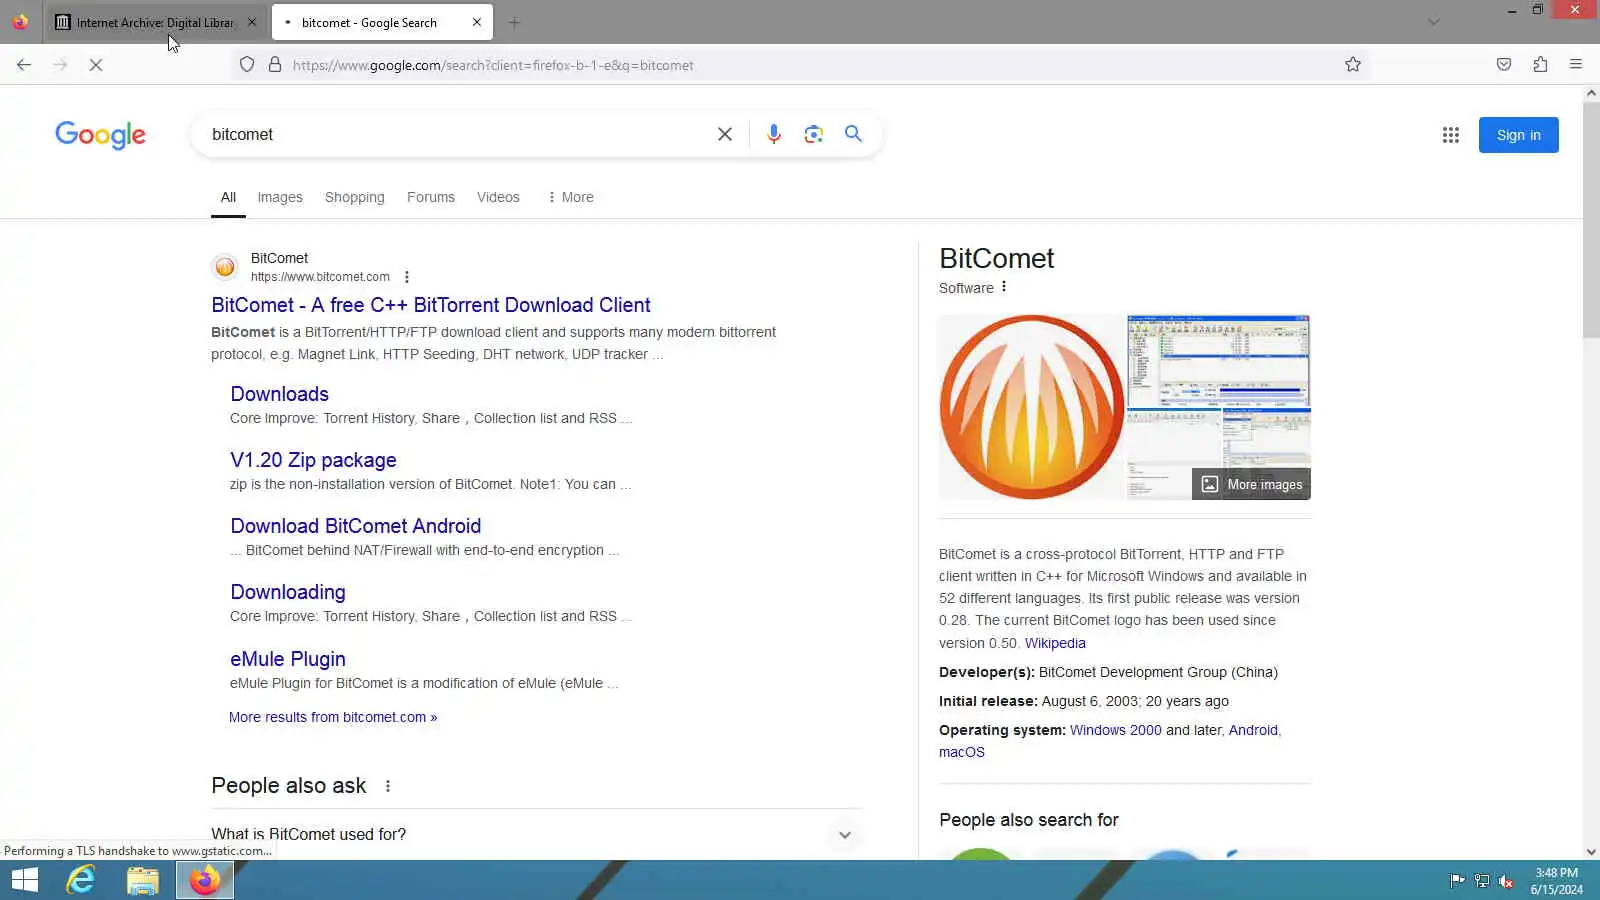Screen dimensions: 1600x900
Task: Go back to the previous page
Action: click(x=24, y=65)
